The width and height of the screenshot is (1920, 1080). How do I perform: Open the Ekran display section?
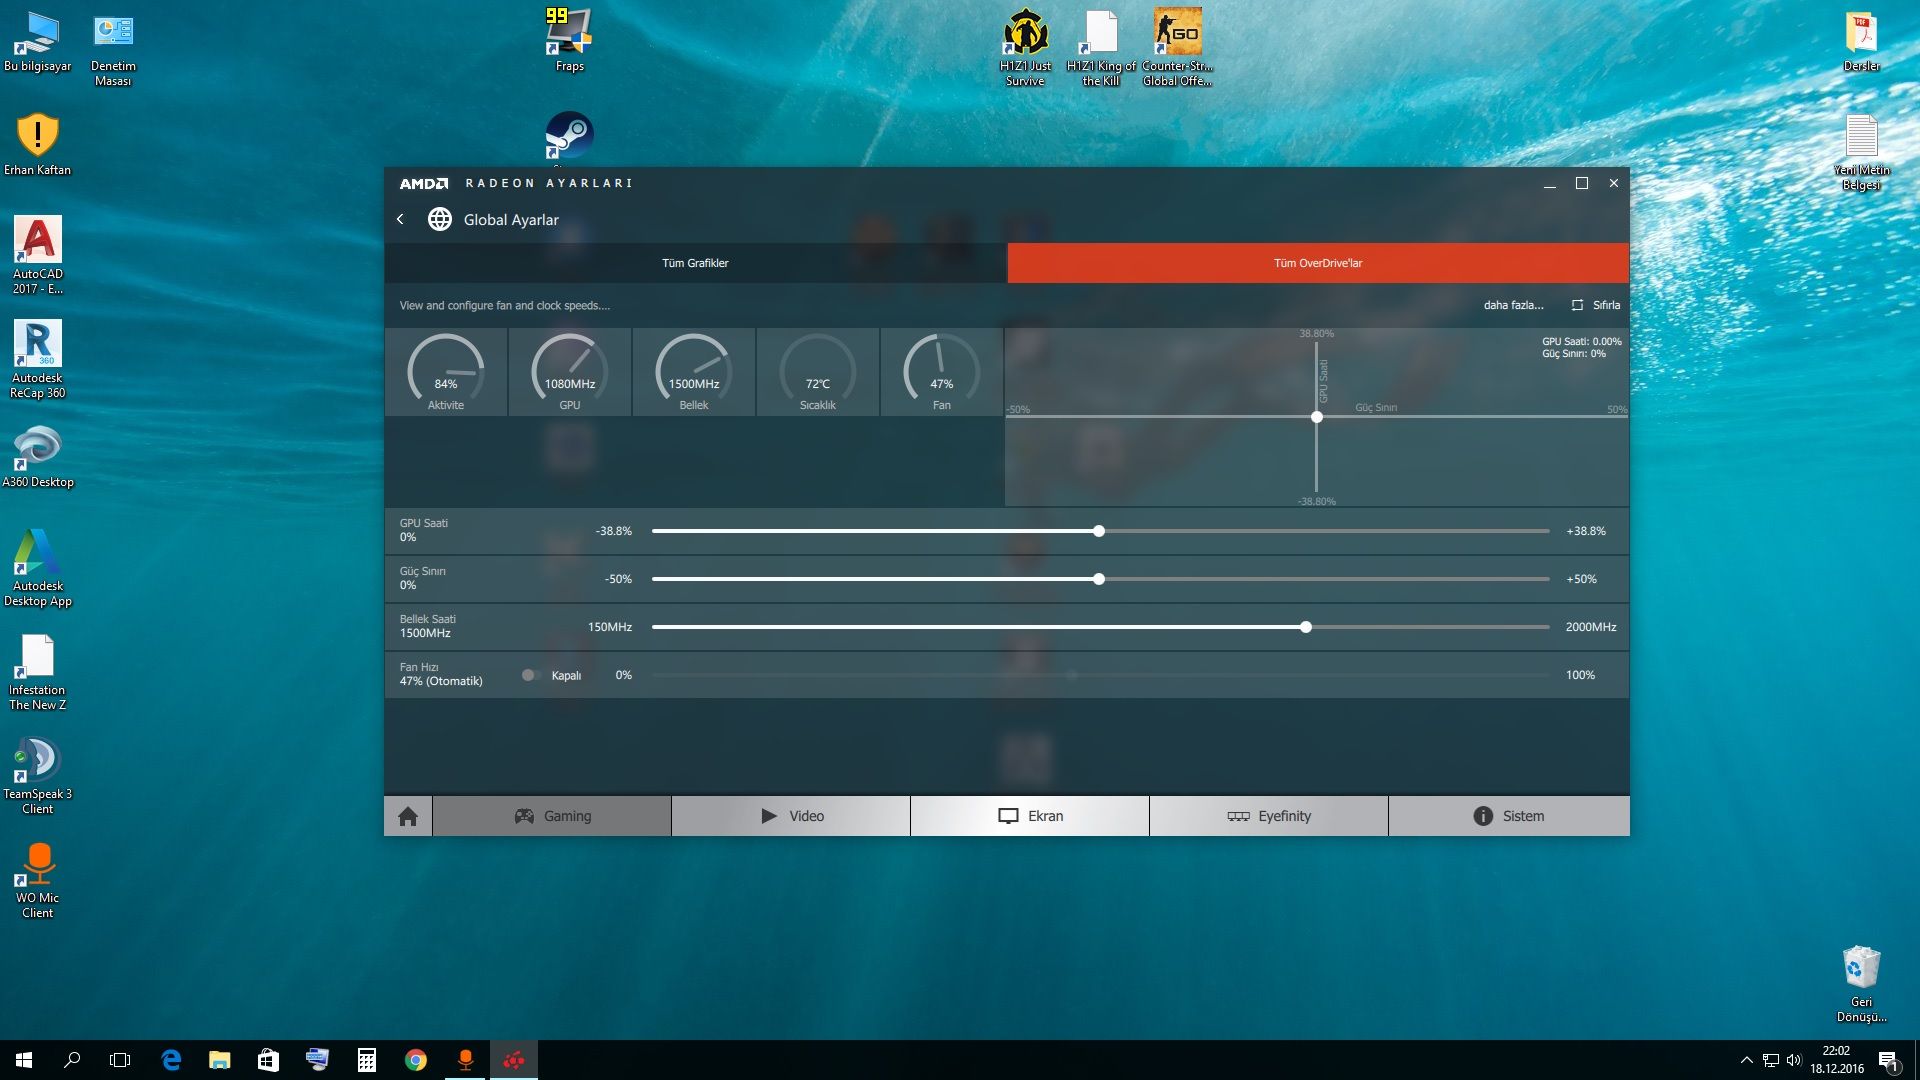(1030, 816)
